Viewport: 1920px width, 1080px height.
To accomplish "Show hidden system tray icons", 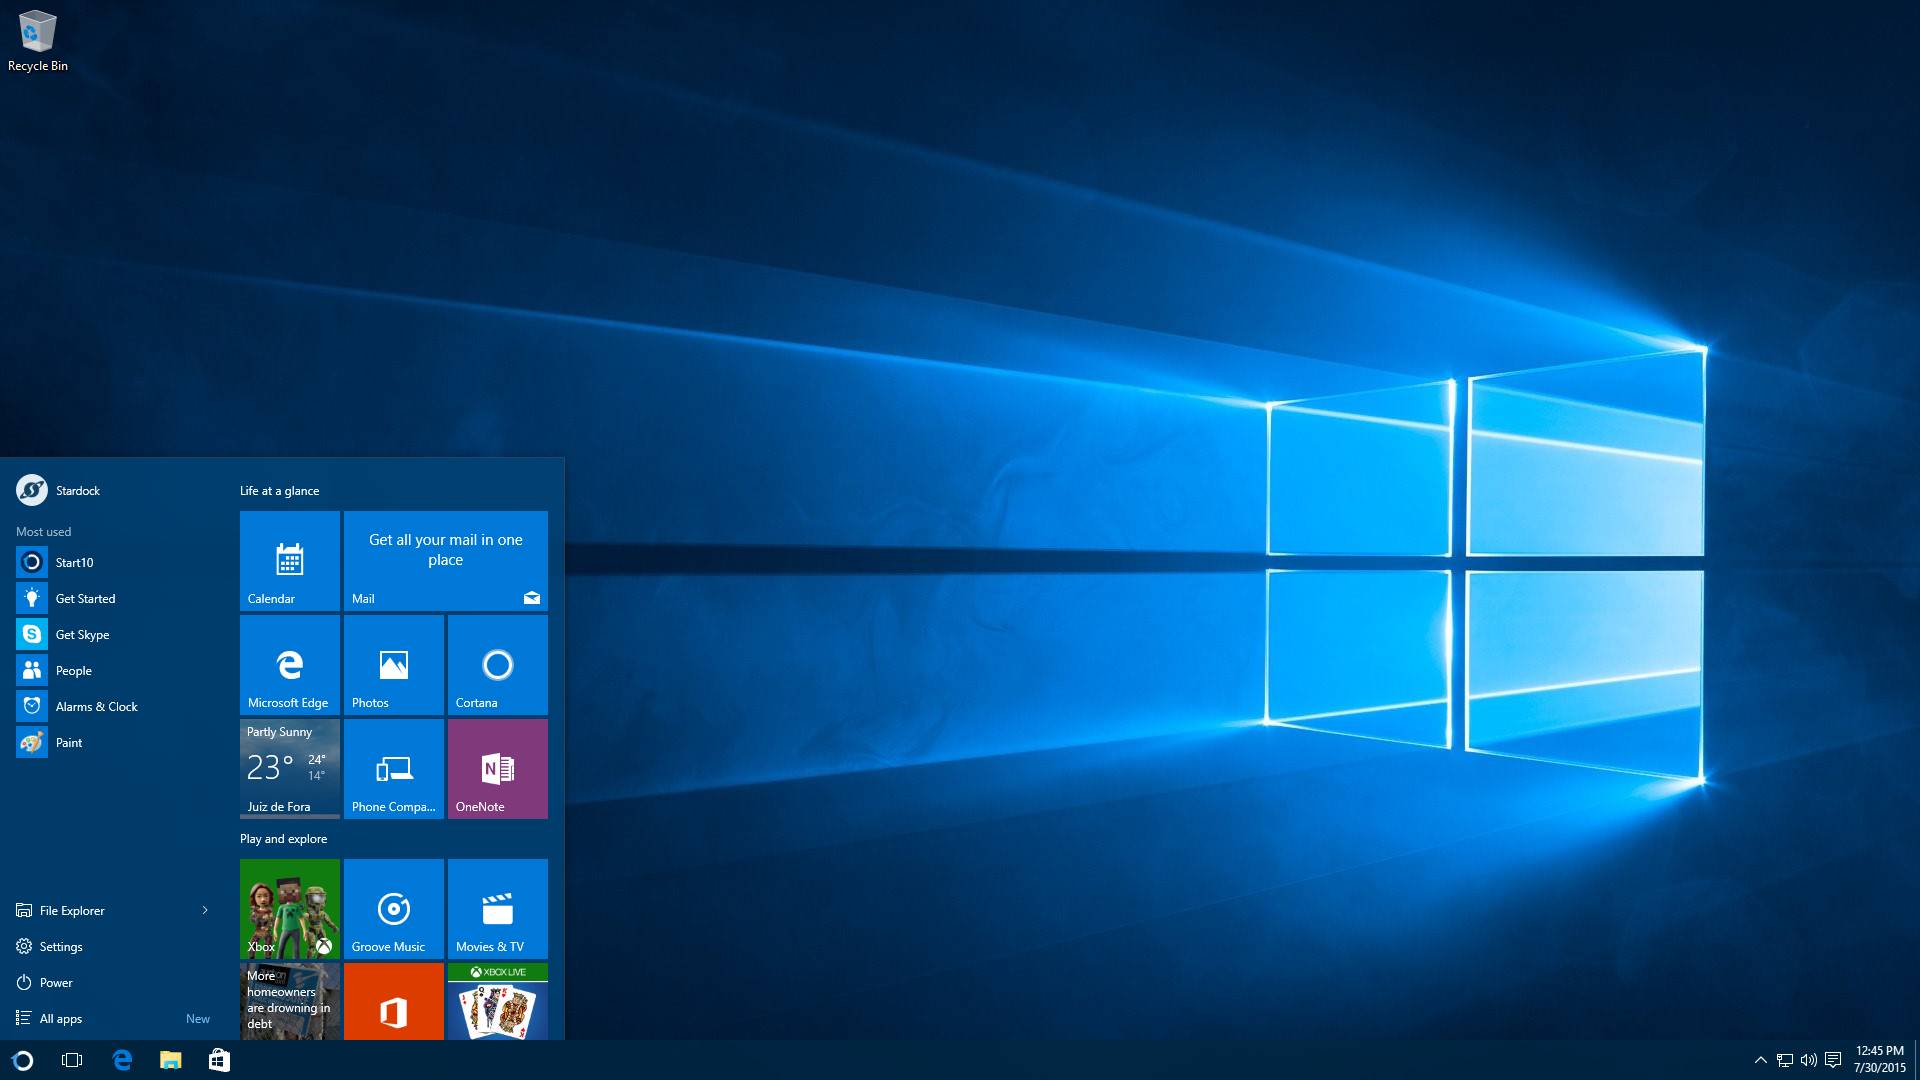I will click(x=1760, y=1060).
